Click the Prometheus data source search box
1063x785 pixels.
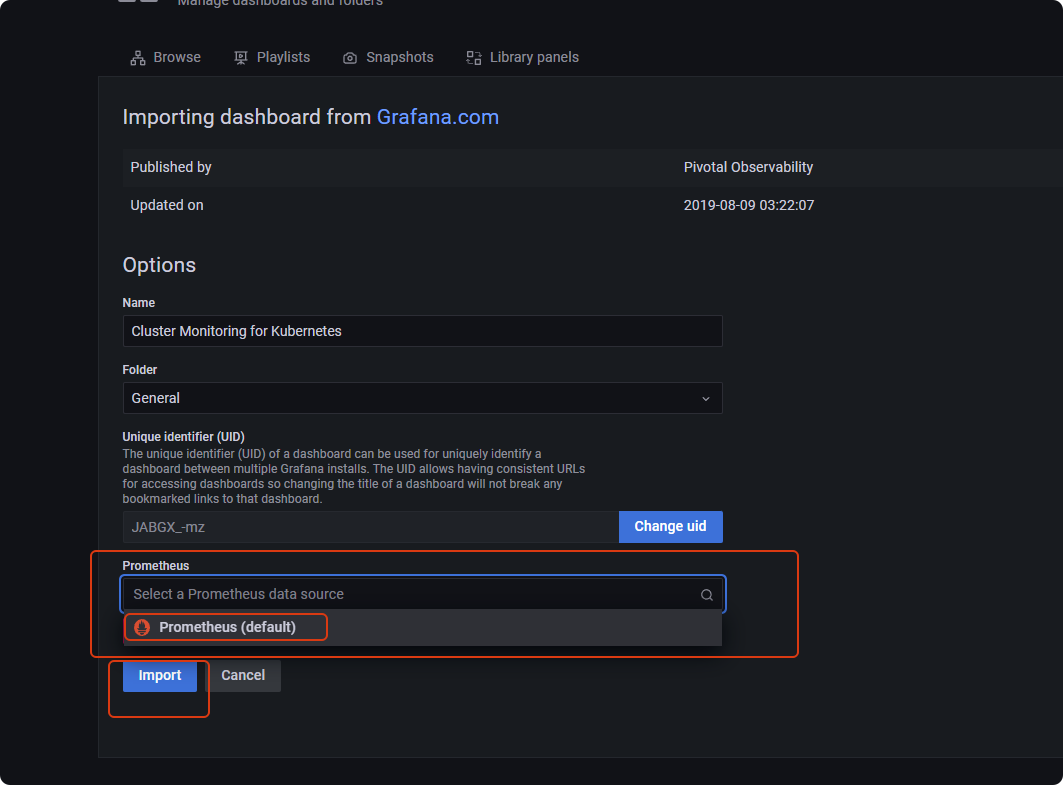click(x=423, y=594)
